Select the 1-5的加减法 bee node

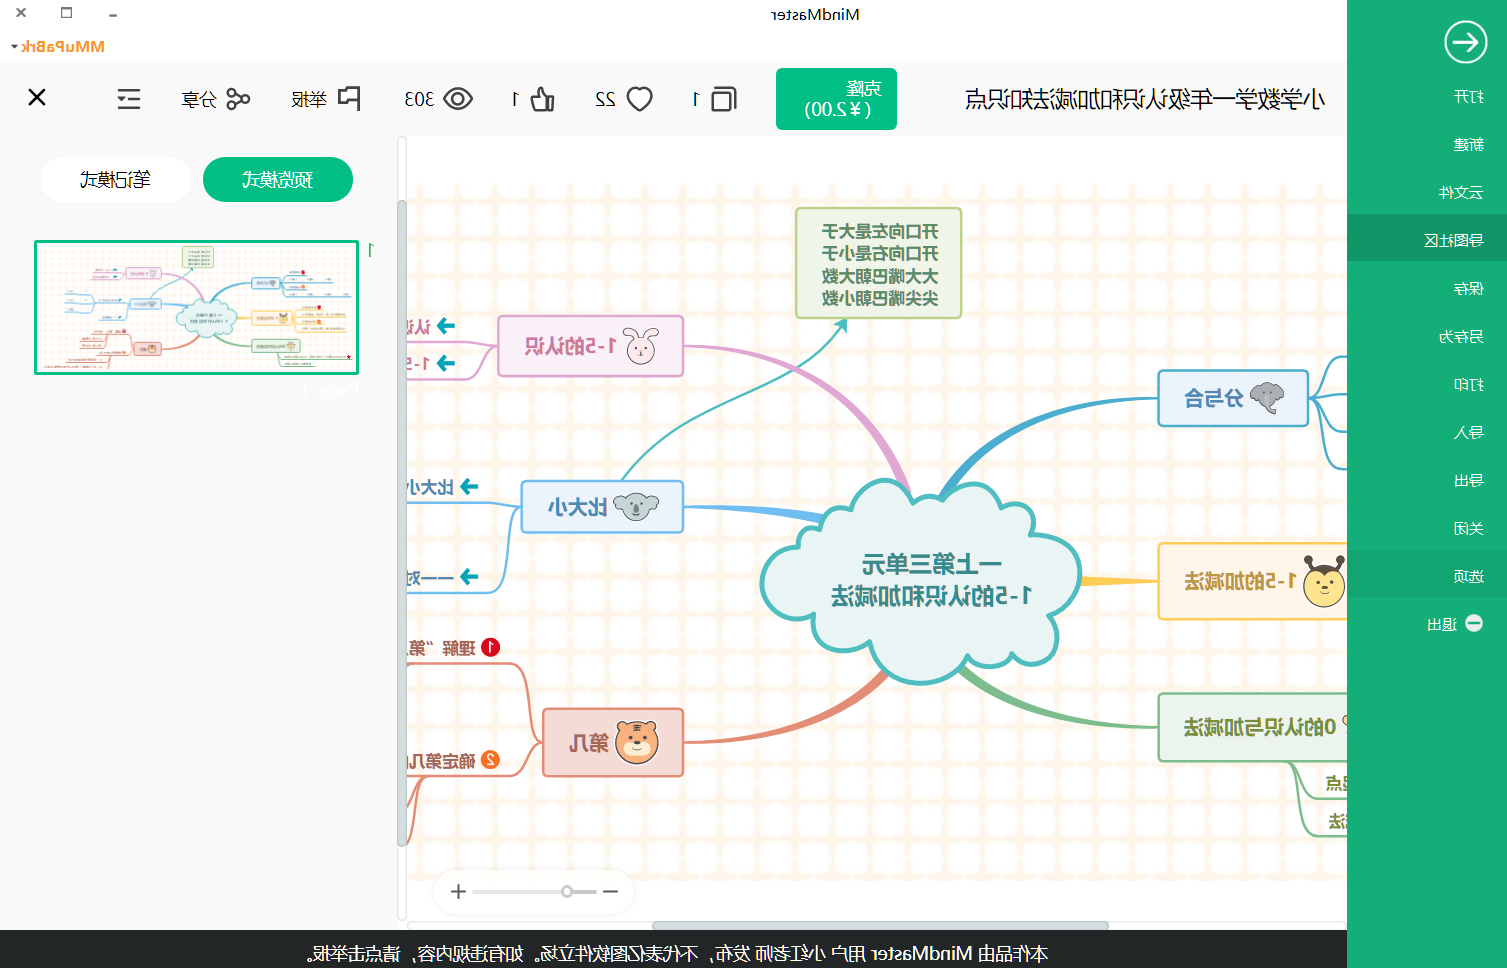point(1252,581)
